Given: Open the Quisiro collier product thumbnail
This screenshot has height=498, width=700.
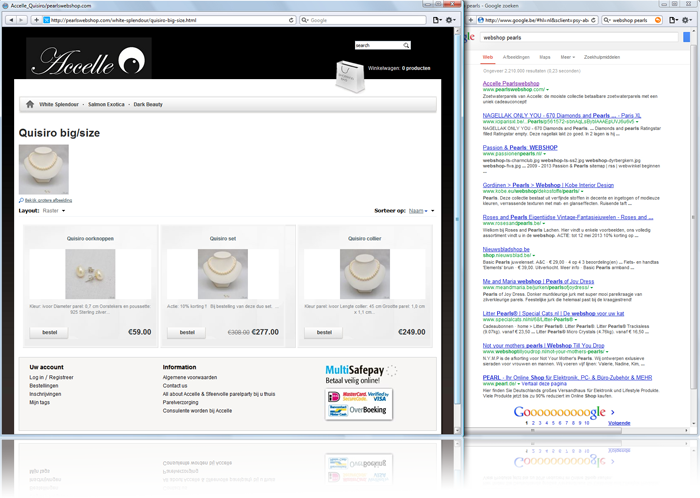Looking at the screenshot, I should pos(365,274).
